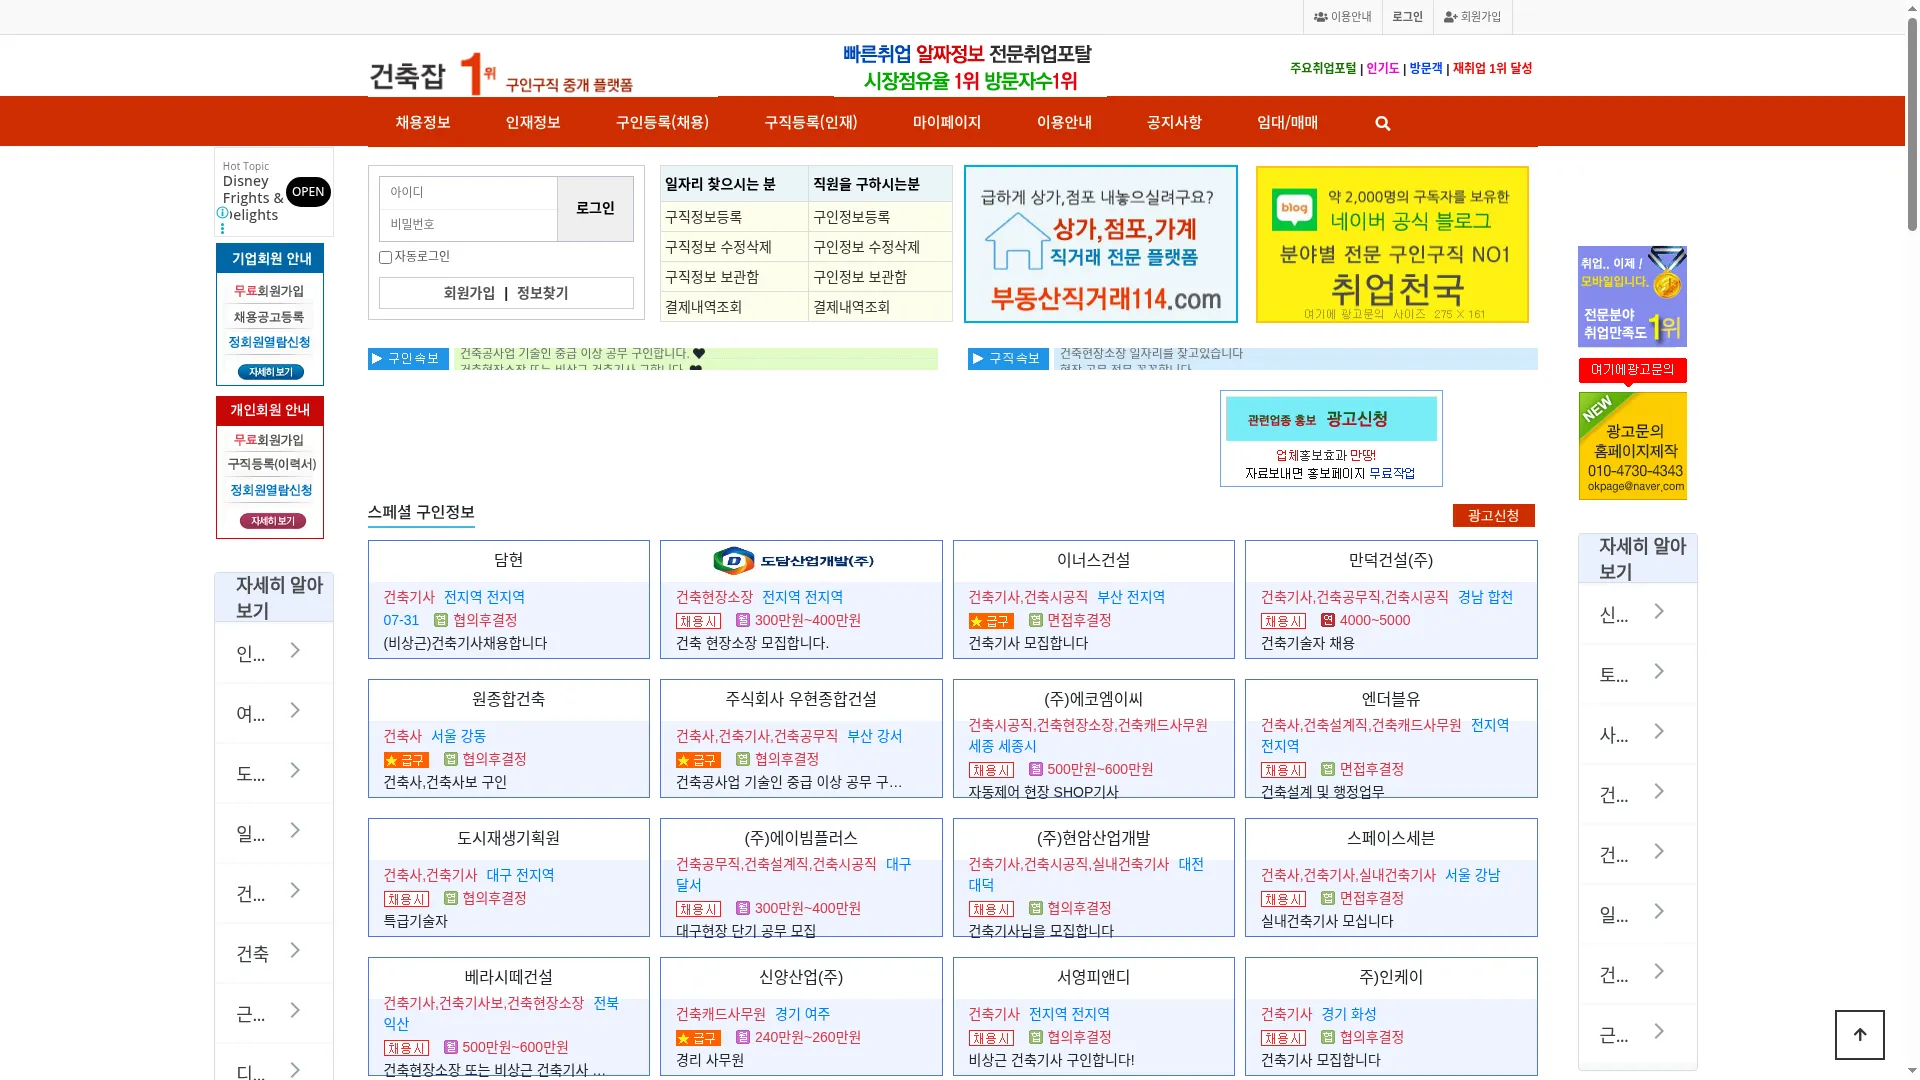1920x1080 pixels.
Task: Click the 급구 badge in 주식회사 우현종합건설 card
Action: coord(698,760)
